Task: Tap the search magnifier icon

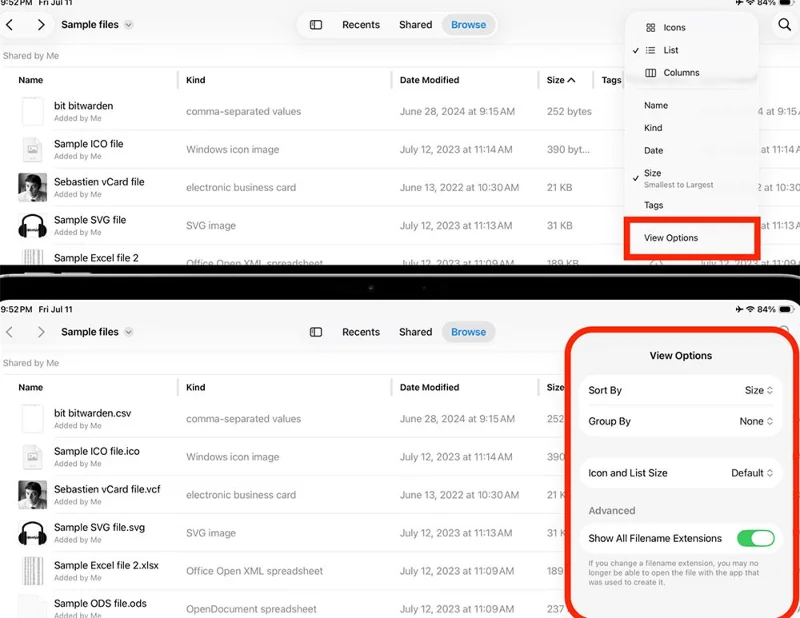Action: pyautogui.click(x=785, y=25)
